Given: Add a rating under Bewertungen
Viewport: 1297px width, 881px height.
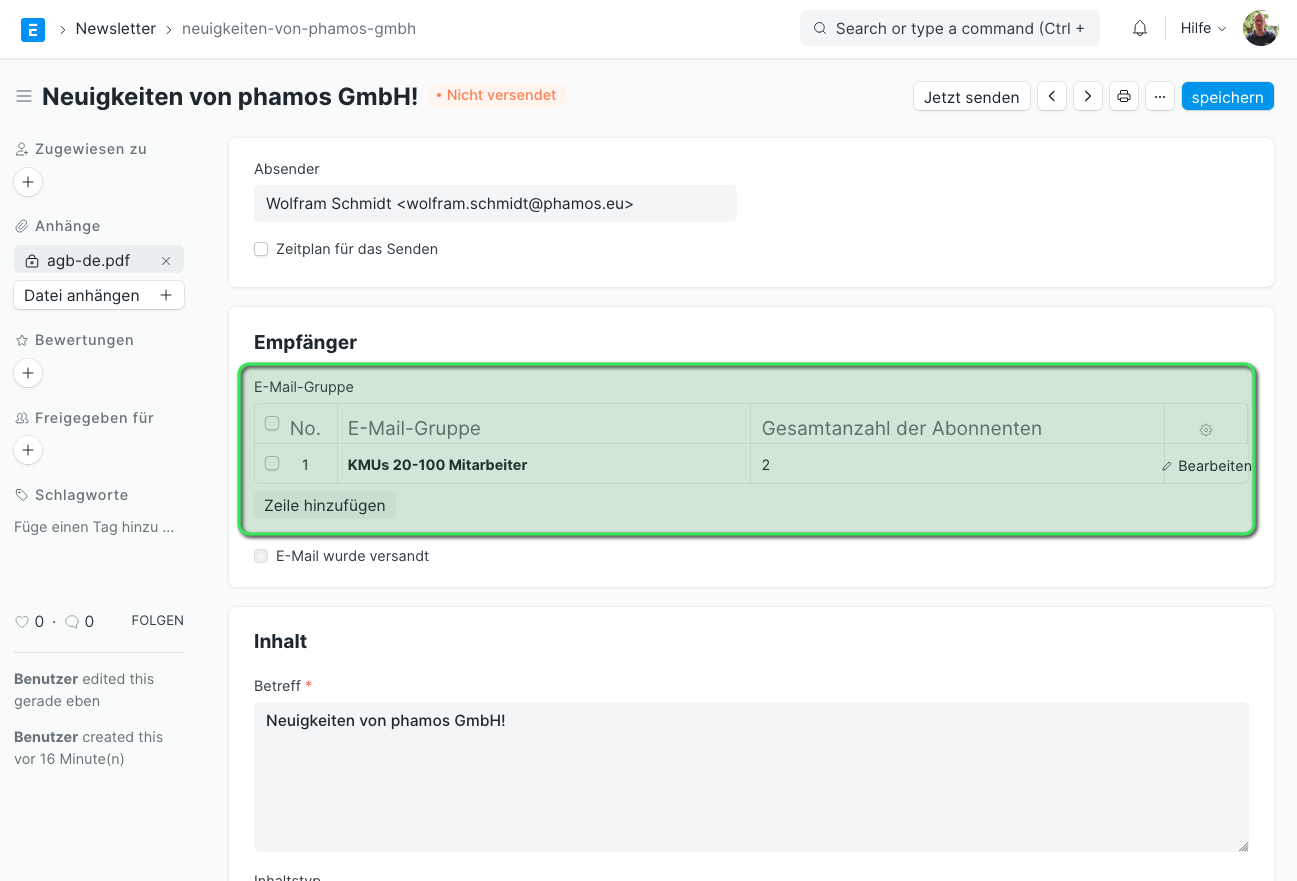Looking at the screenshot, I should point(28,373).
